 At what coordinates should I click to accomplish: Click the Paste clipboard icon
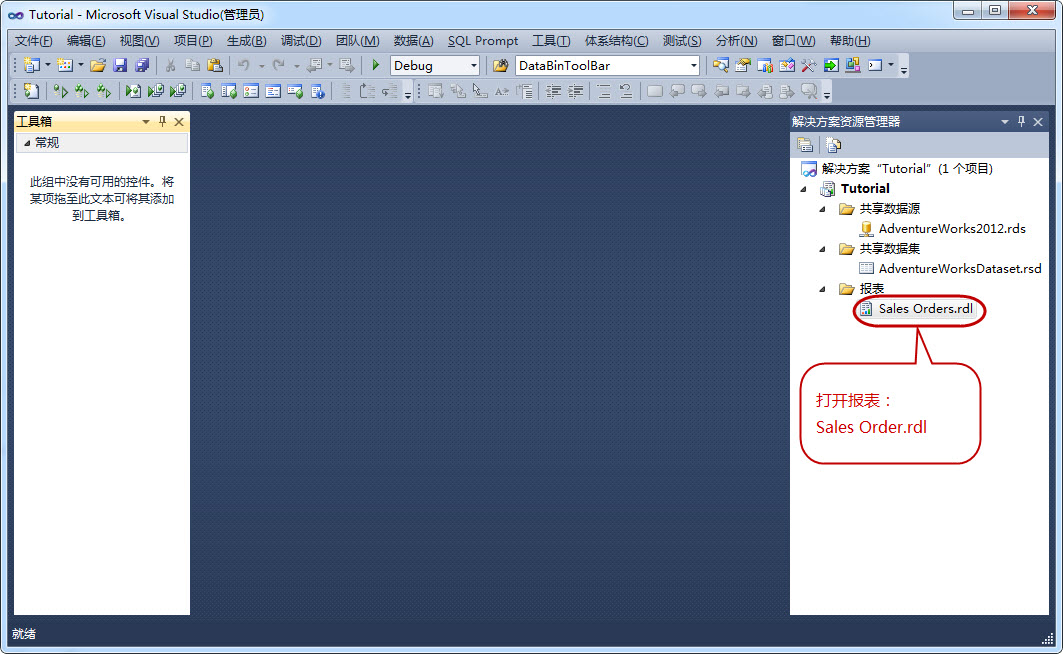pyautogui.click(x=215, y=65)
